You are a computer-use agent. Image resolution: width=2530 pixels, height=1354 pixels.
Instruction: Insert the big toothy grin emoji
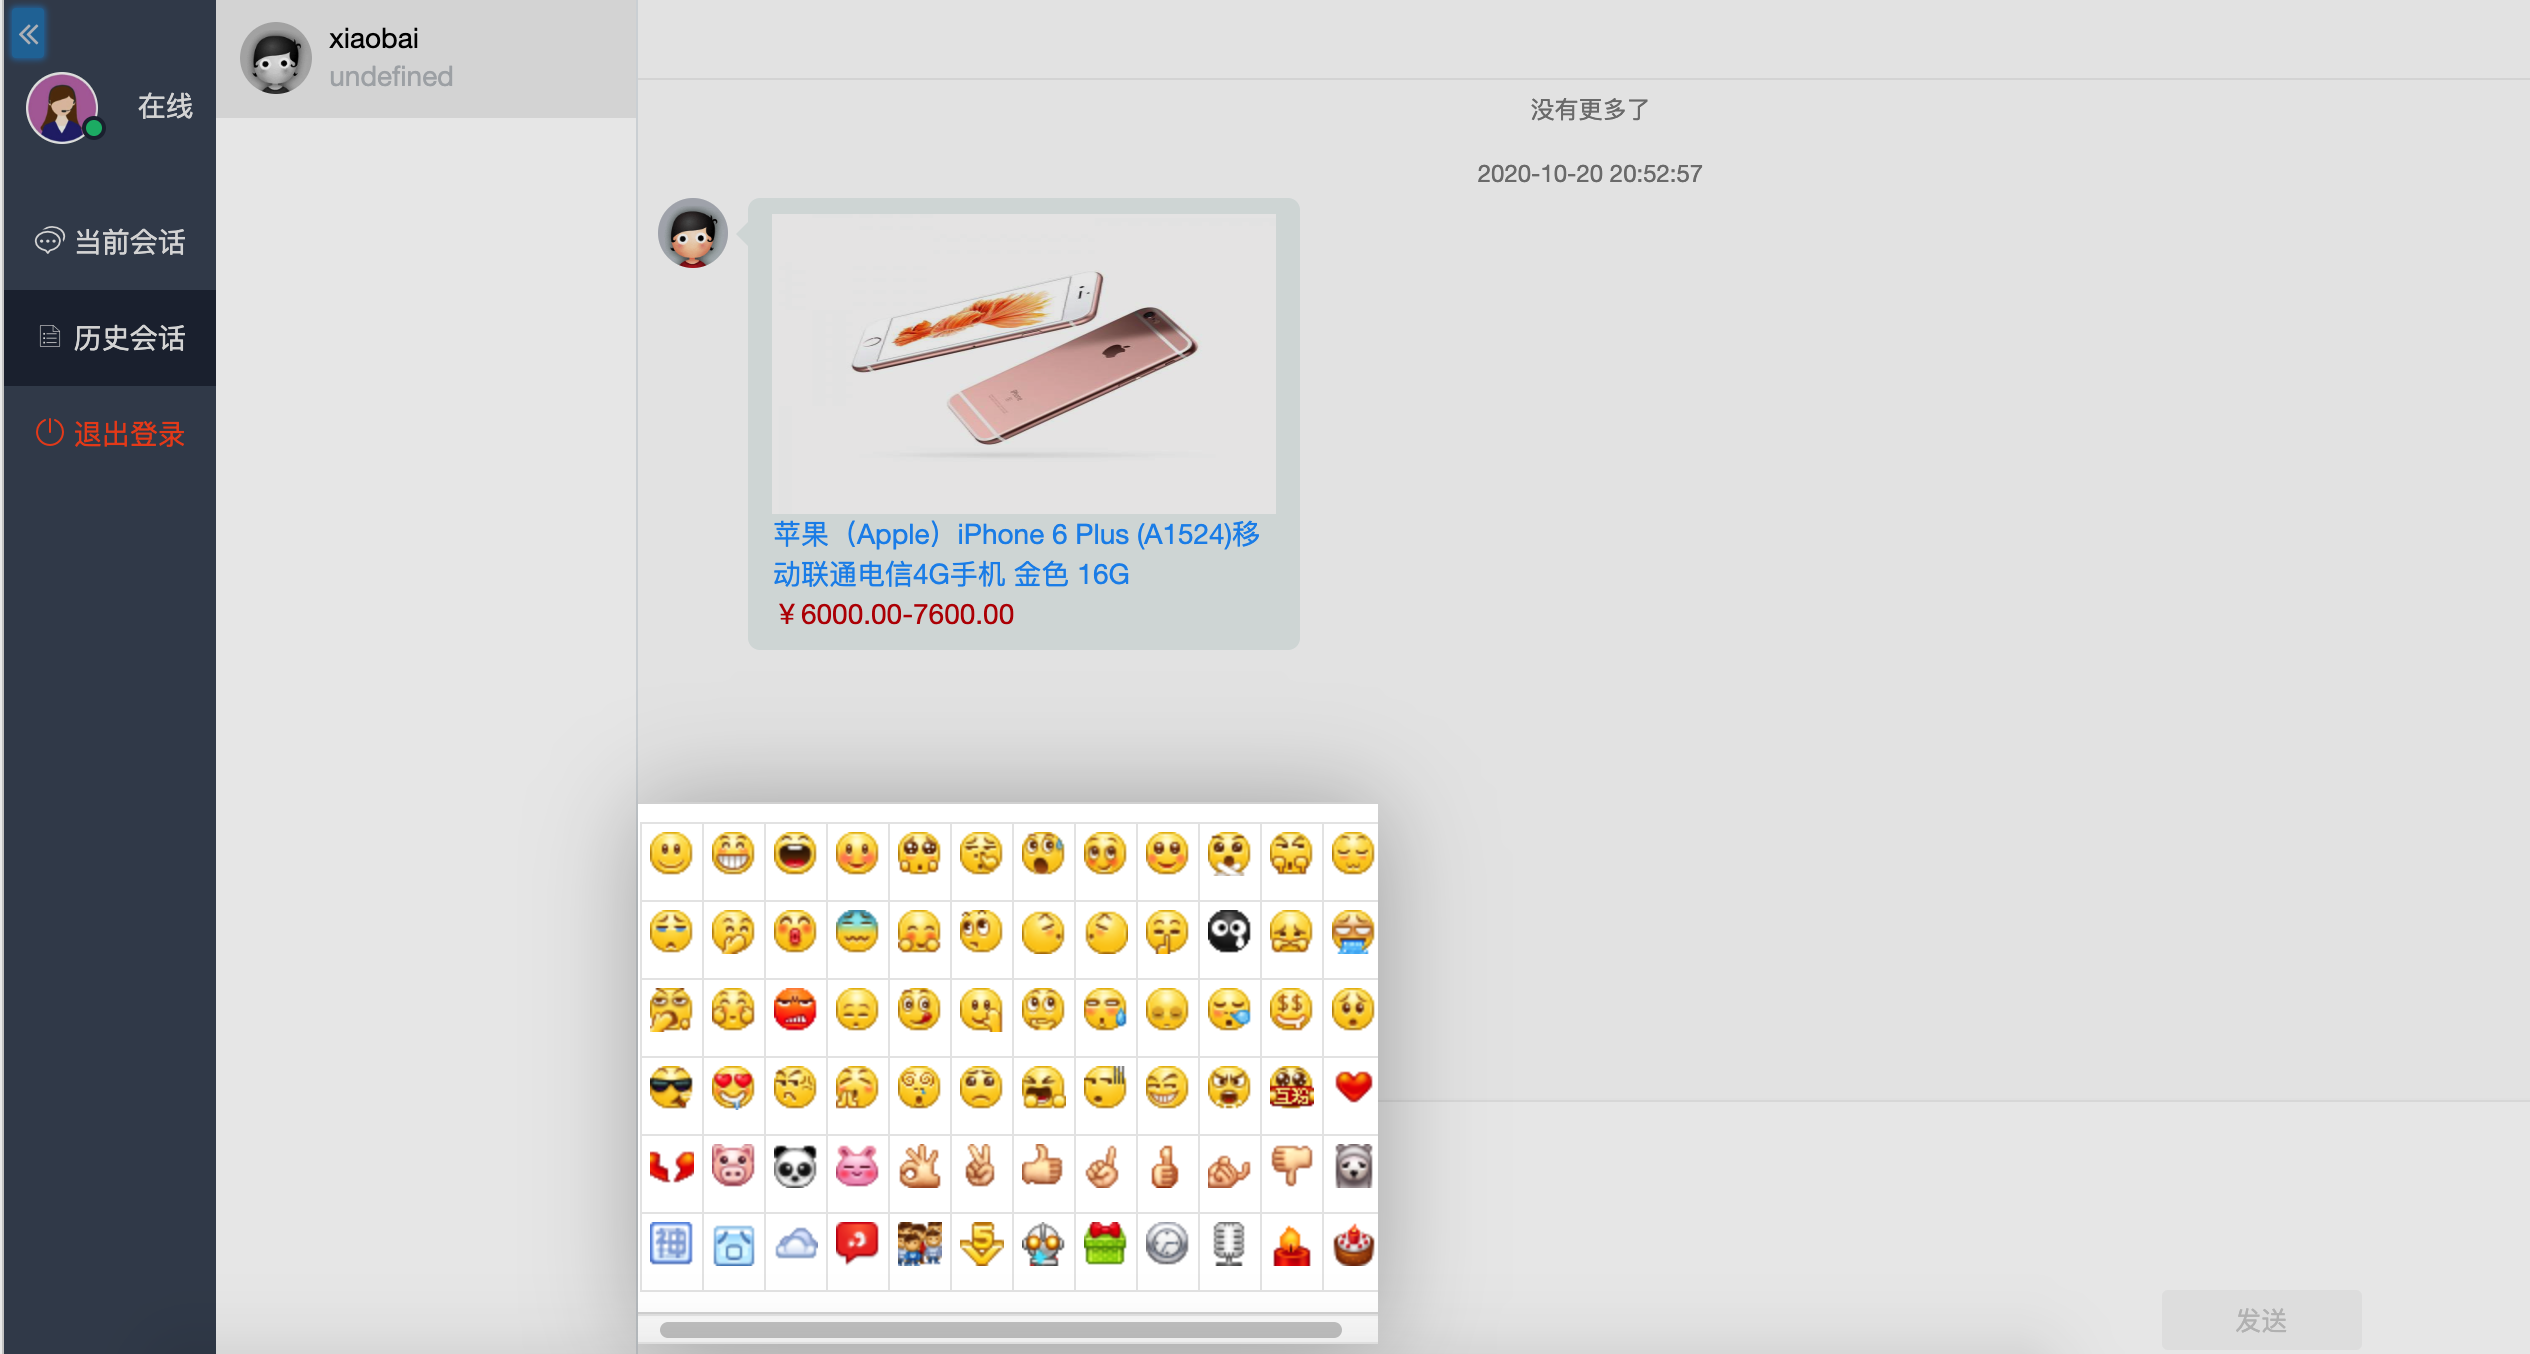pos(733,853)
